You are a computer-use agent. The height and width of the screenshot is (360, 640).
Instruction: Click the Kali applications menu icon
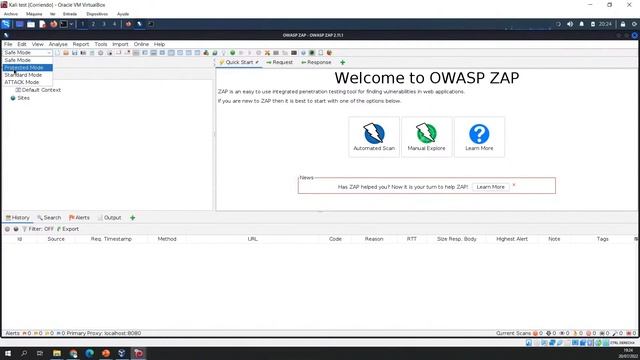click(6, 24)
